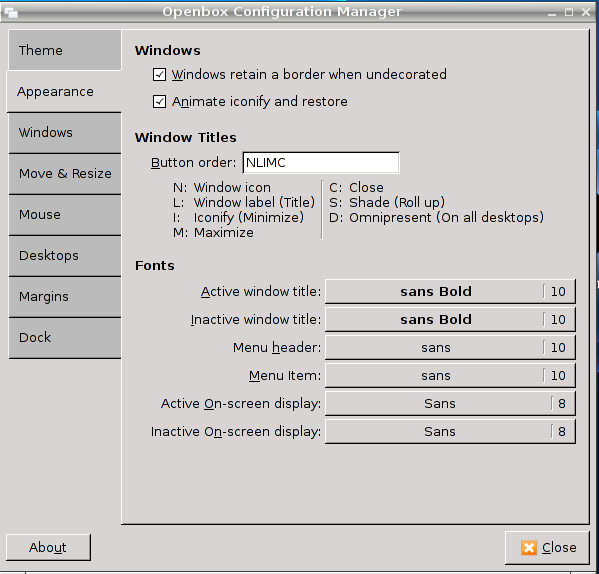Open the Desktops tab

coord(65,255)
